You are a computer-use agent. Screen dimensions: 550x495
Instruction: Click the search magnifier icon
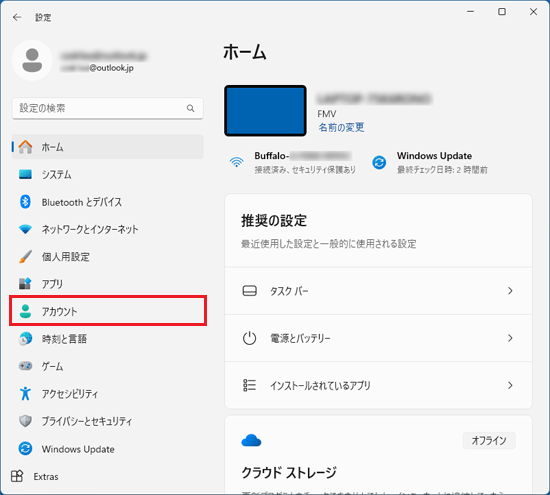[190, 108]
